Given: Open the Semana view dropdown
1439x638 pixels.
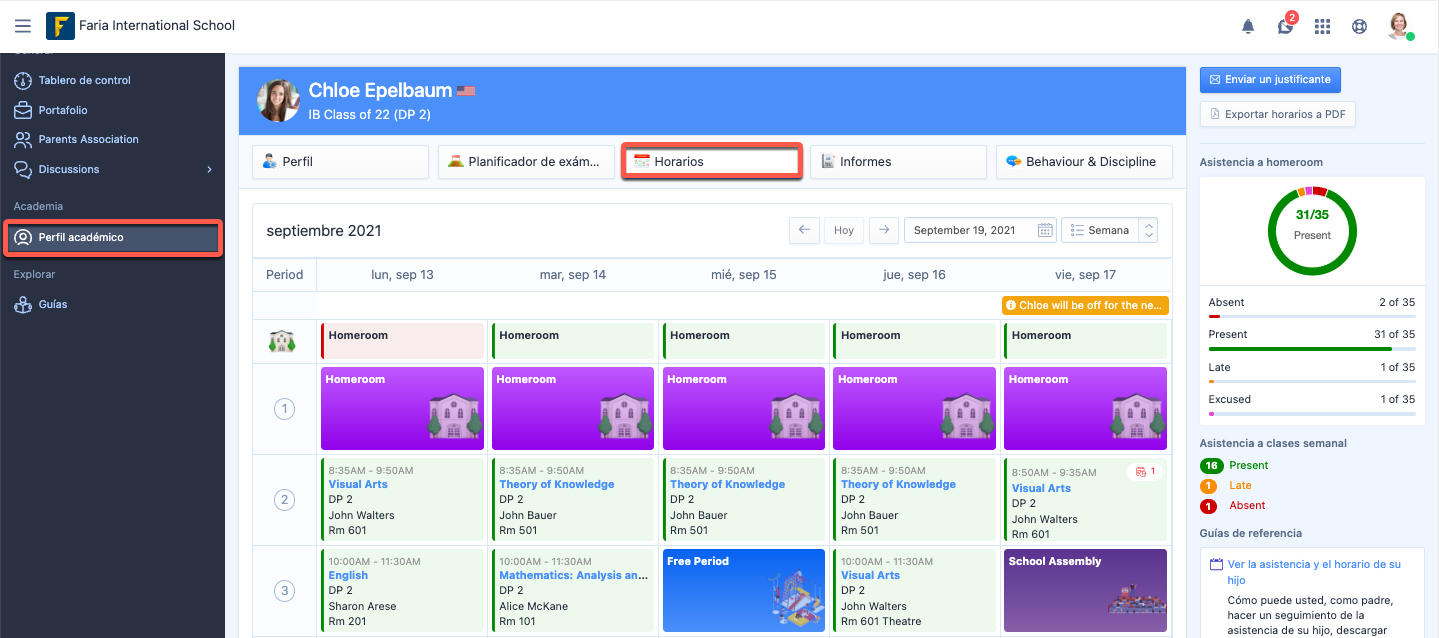Looking at the screenshot, I should pyautogui.click(x=1108, y=230).
